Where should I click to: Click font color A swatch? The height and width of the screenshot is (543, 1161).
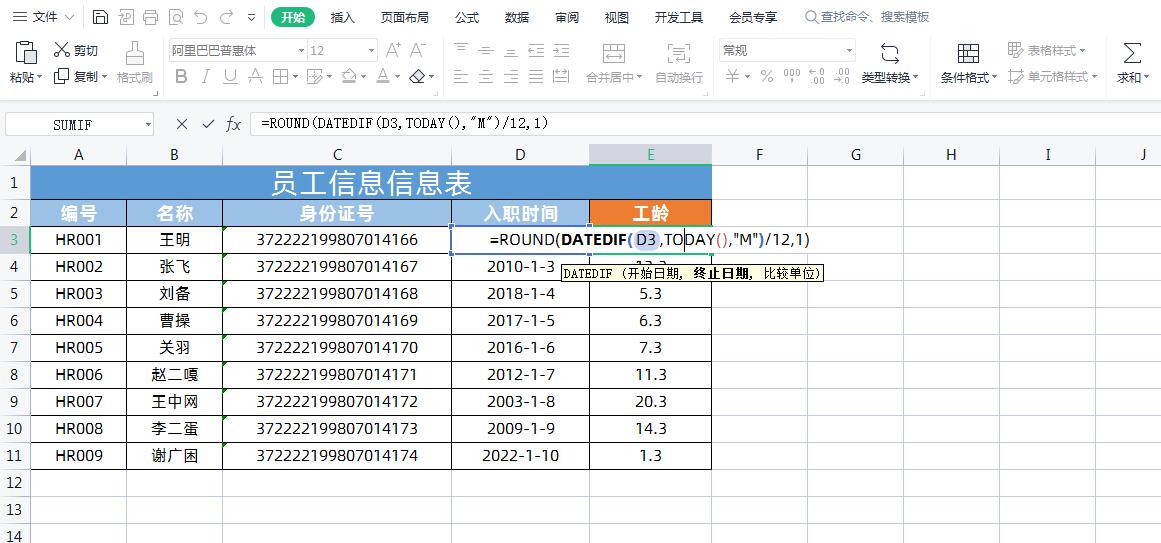click(383, 76)
